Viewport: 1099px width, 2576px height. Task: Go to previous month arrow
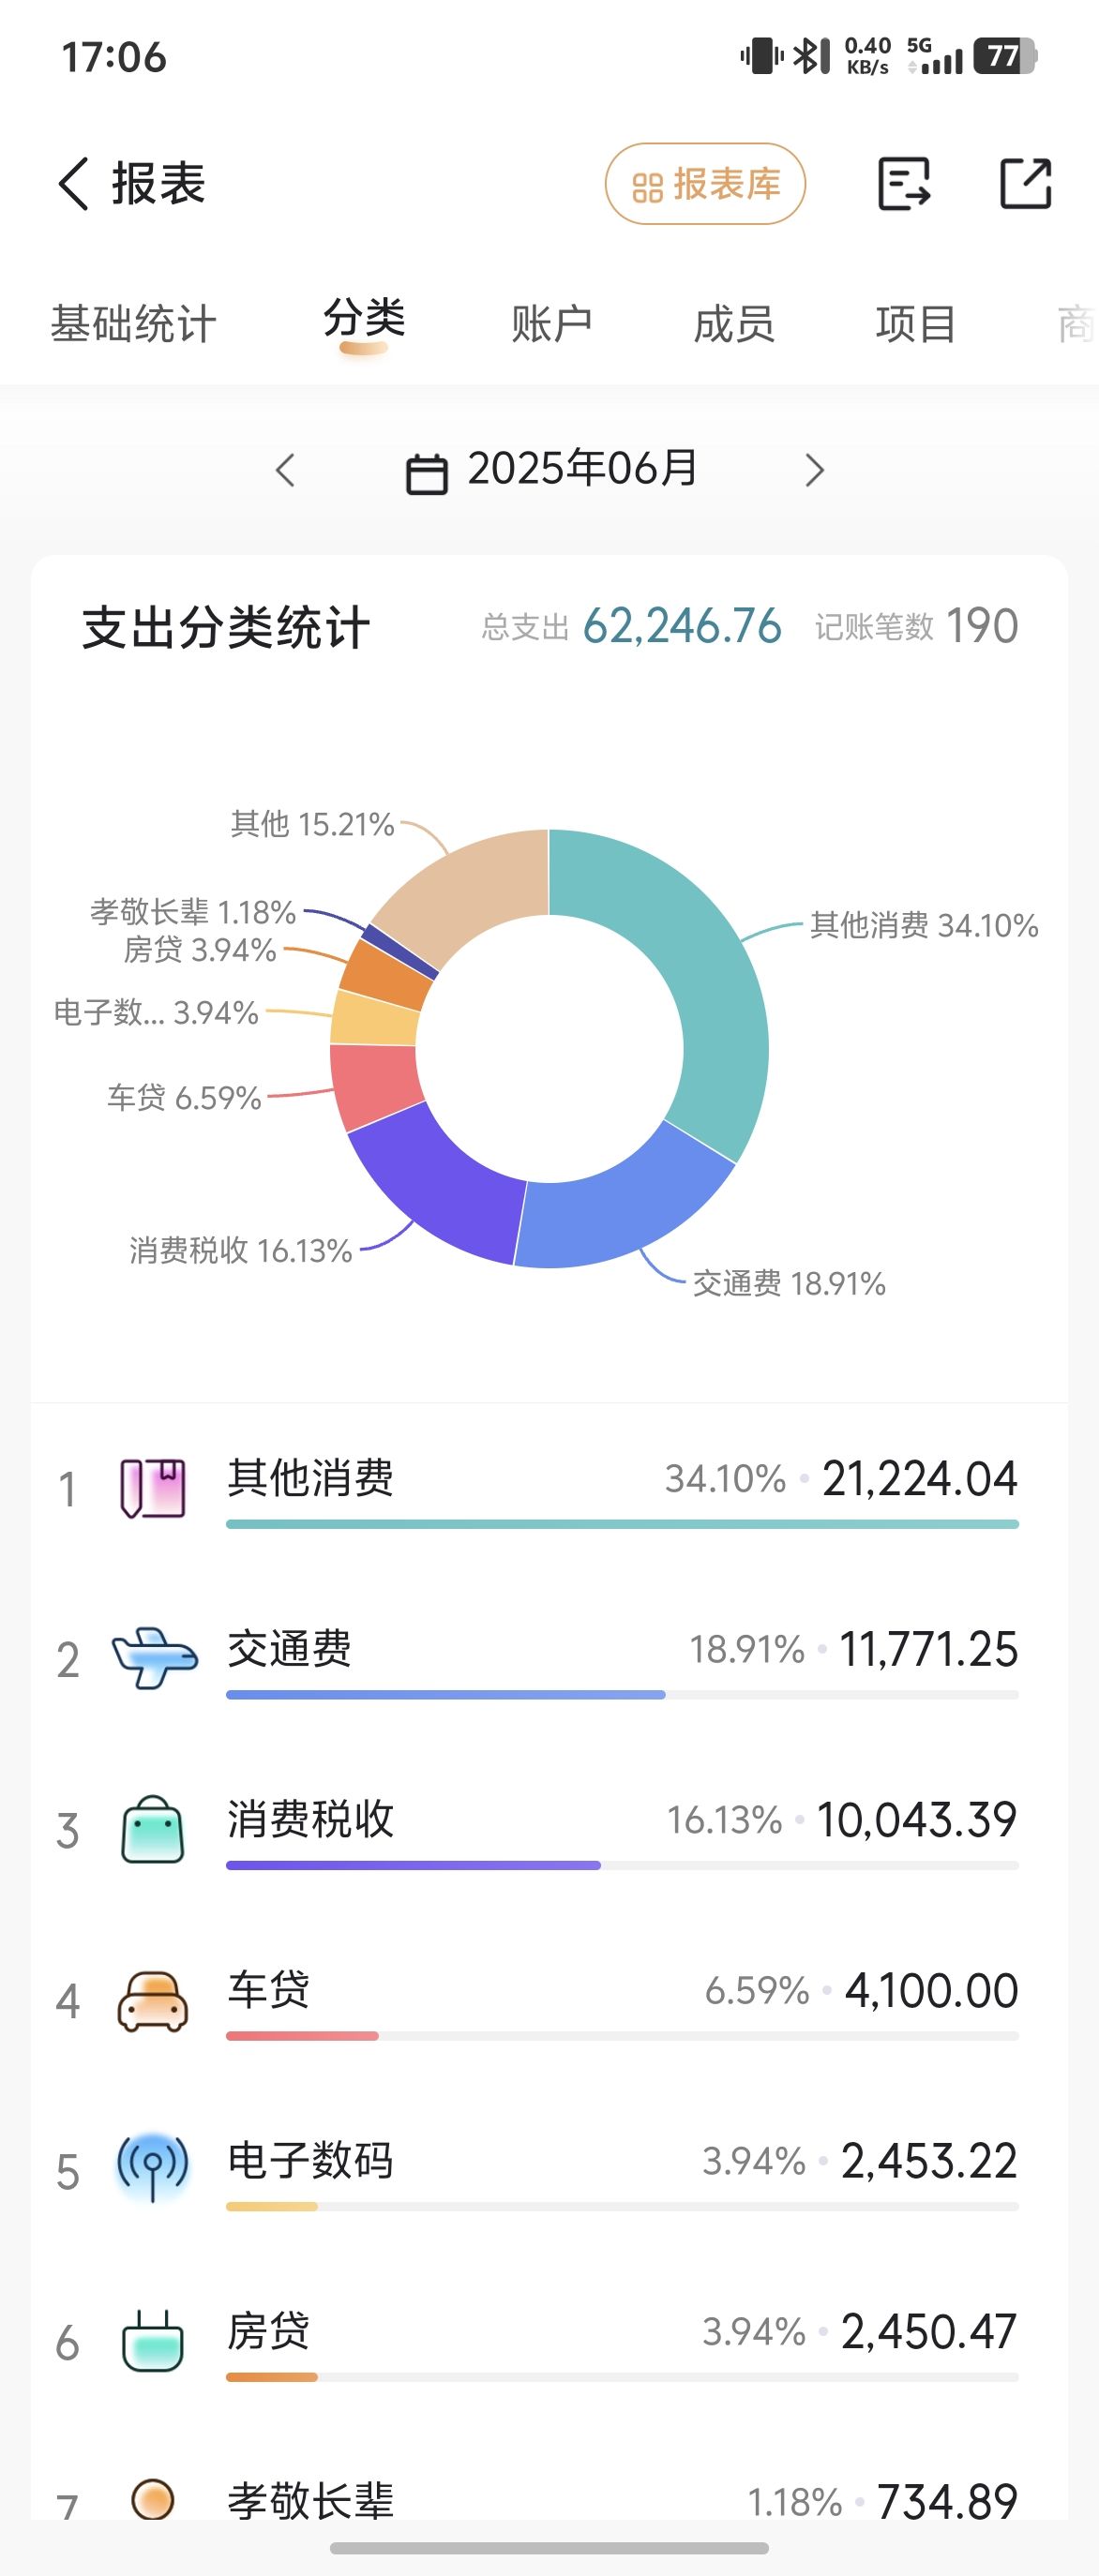pos(286,470)
